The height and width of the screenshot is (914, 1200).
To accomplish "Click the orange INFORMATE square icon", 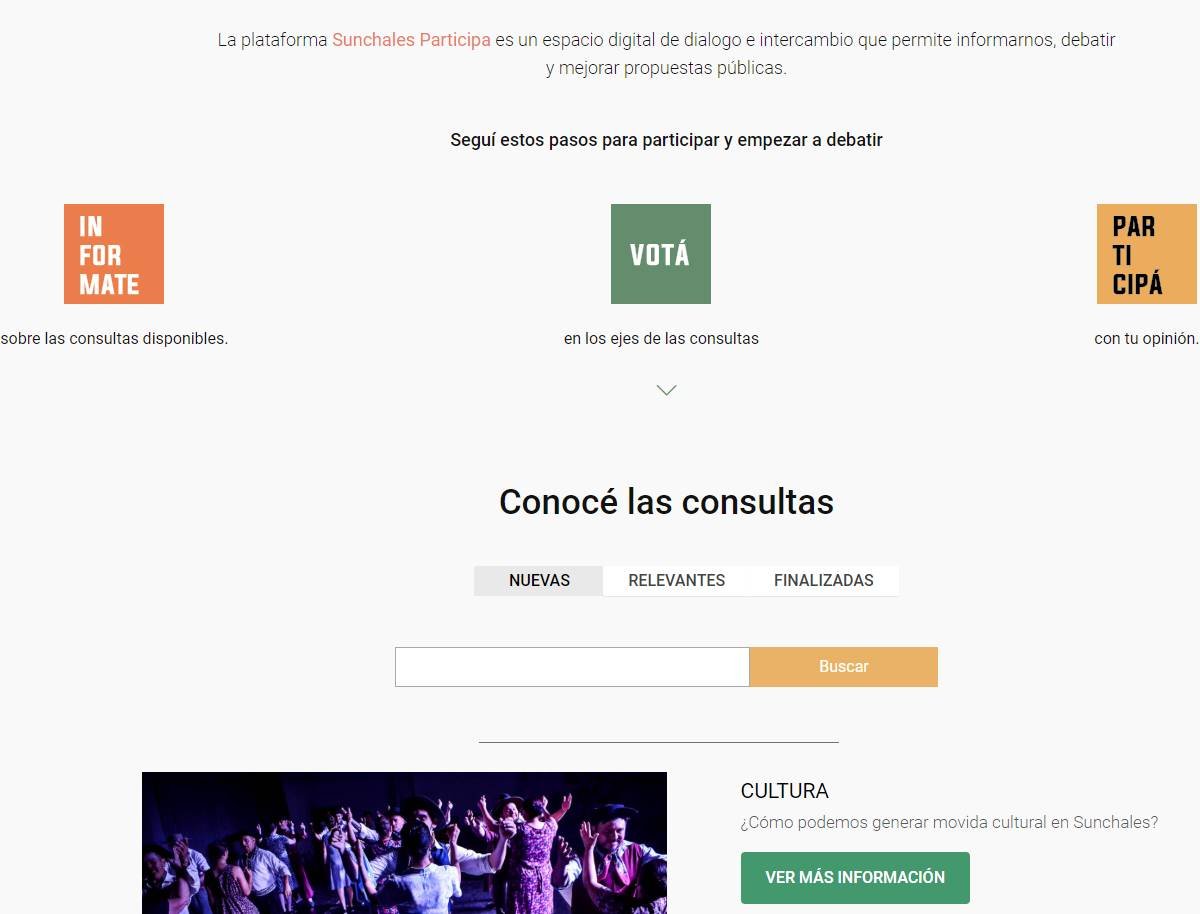I will click(x=113, y=254).
